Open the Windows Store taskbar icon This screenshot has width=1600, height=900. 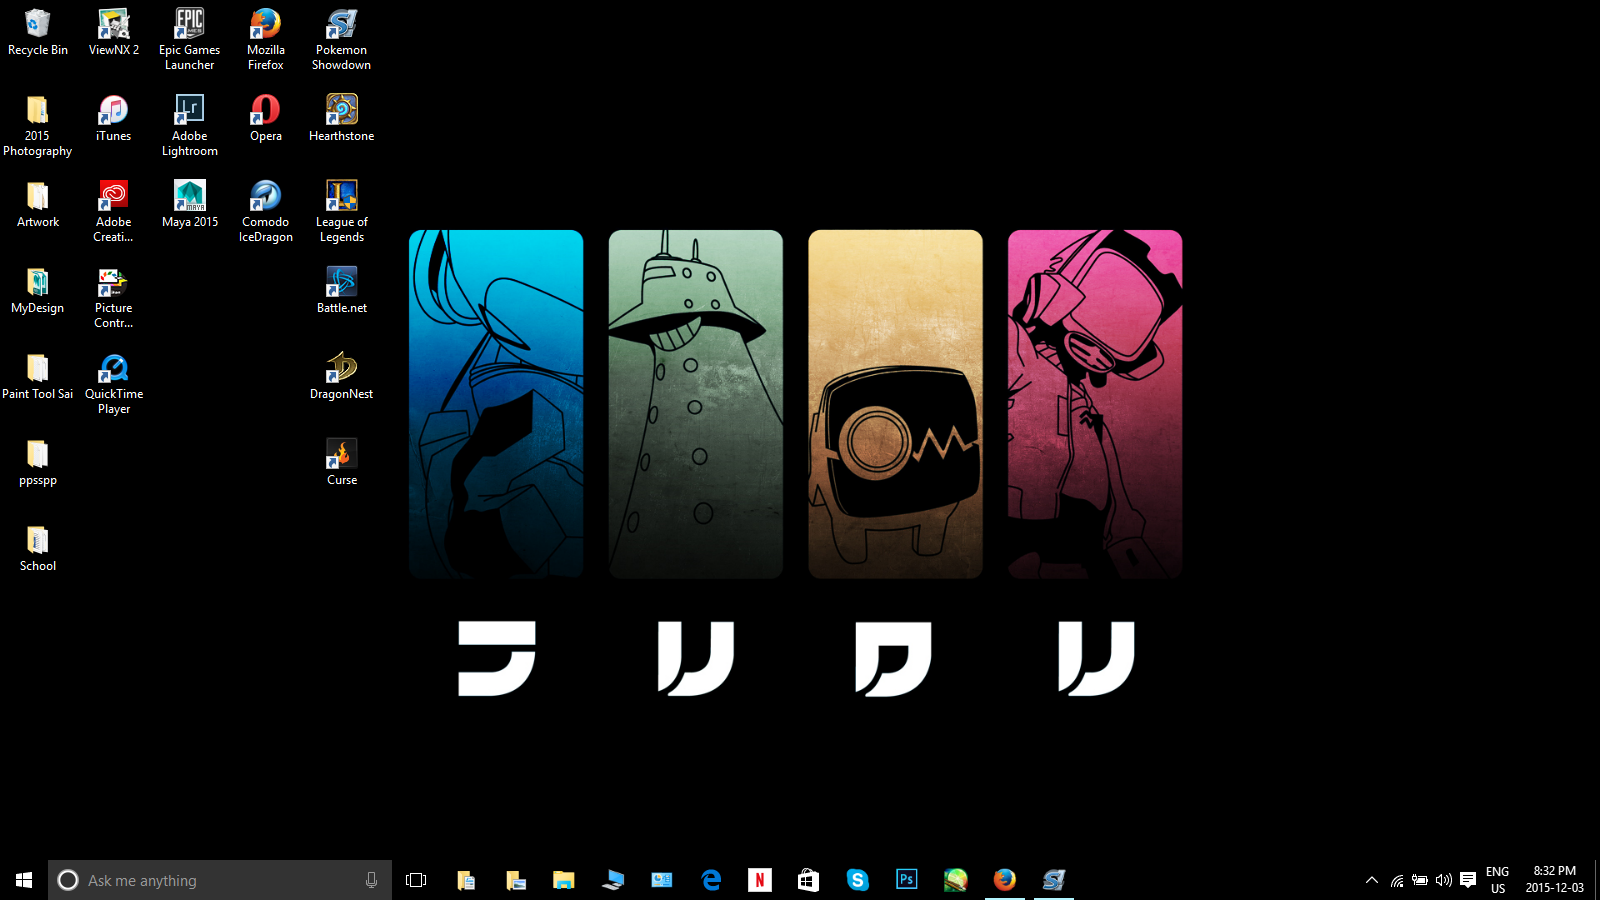(x=808, y=880)
